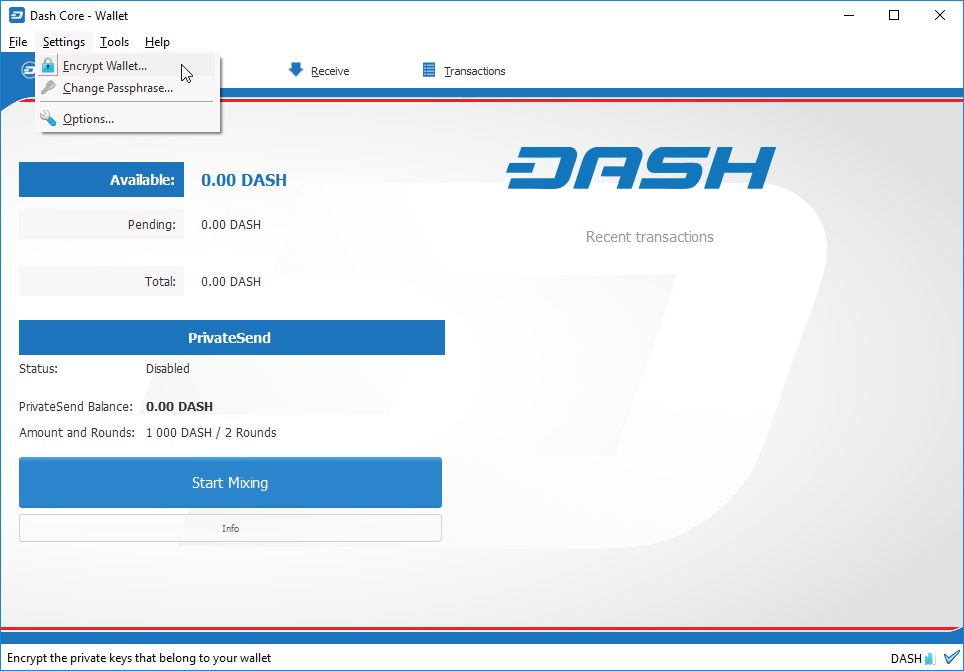Click the Total 0.00 DASH value
Viewport: 964px width, 671px height.
(231, 282)
